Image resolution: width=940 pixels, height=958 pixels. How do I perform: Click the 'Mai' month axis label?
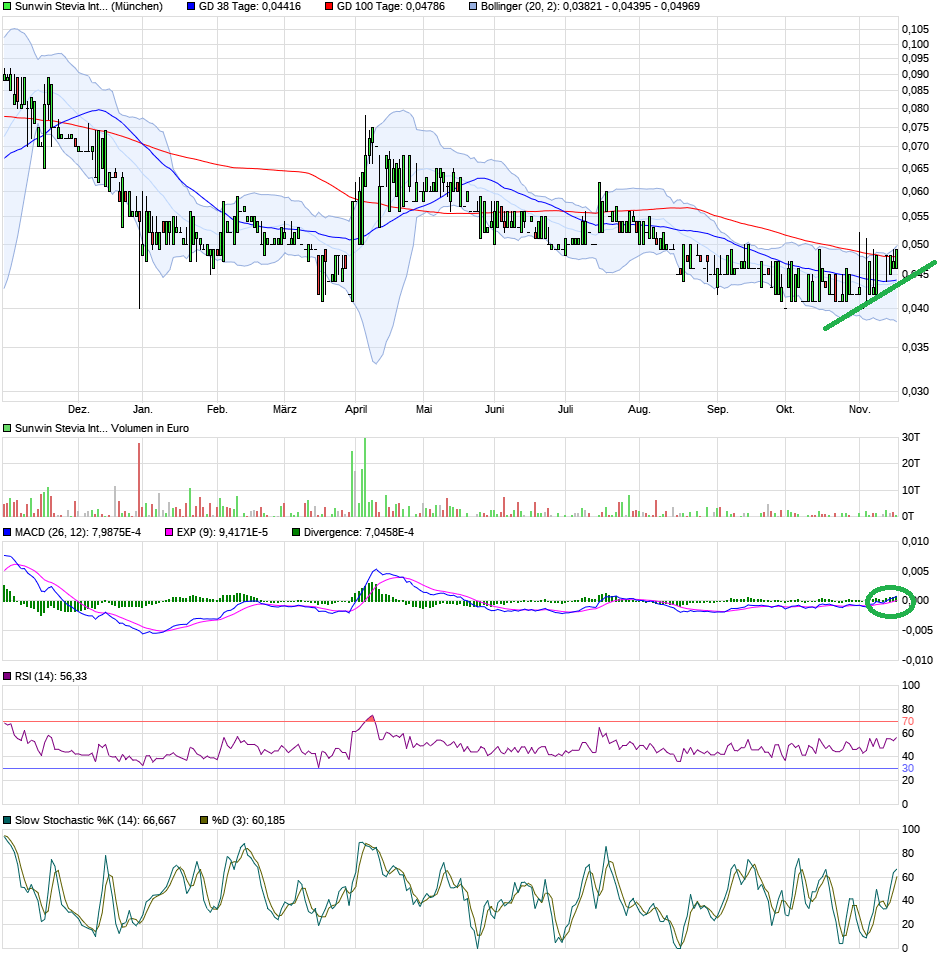[x=424, y=409]
